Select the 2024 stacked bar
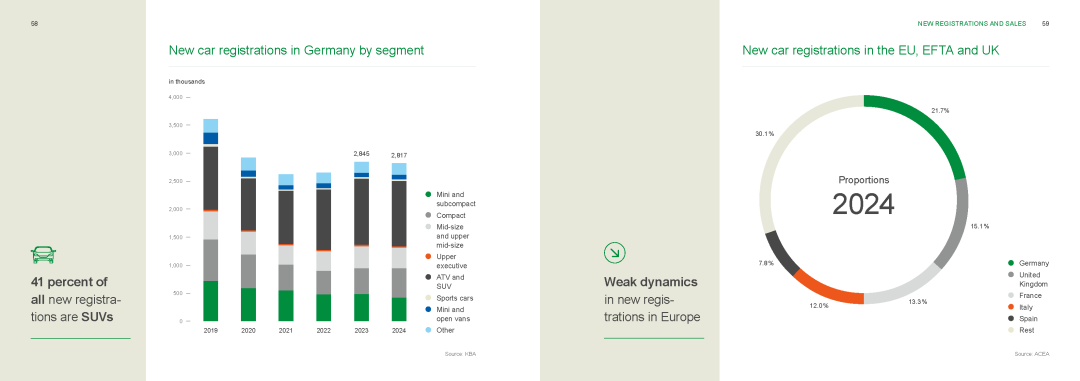This screenshot has width=1080, height=381. (x=399, y=242)
